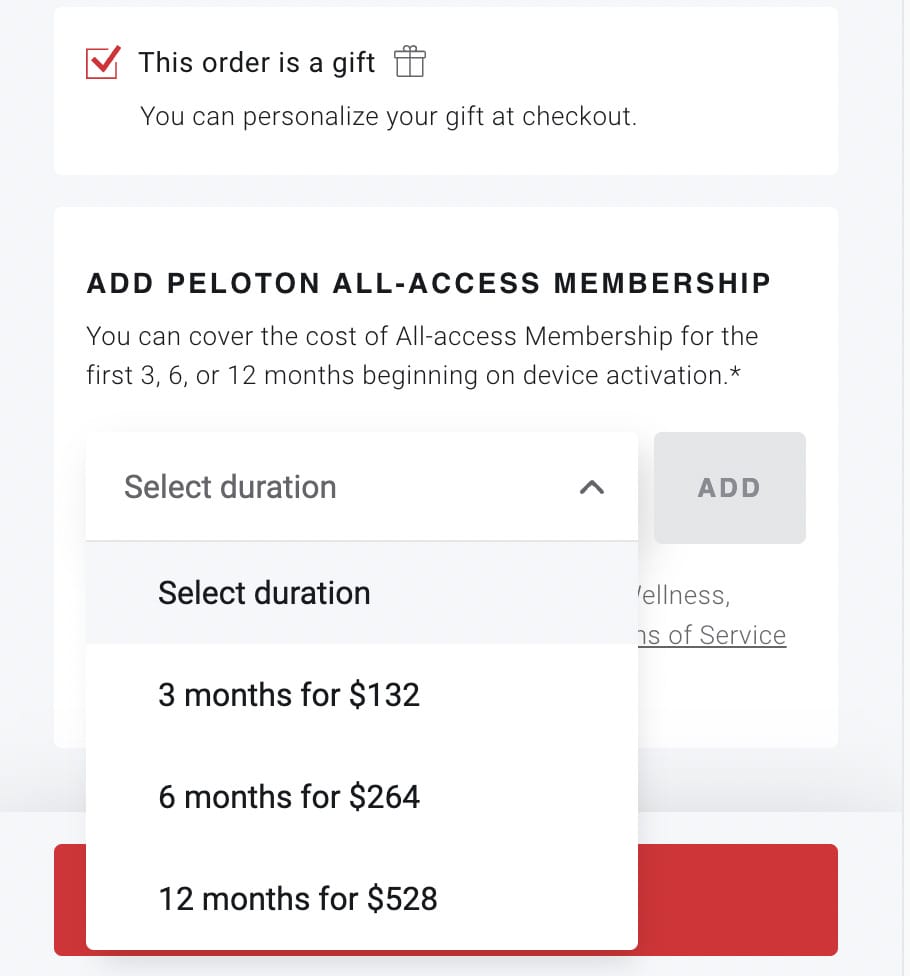Click the 'You can personalize your gift' text
This screenshot has height=976, width=910.
(388, 116)
